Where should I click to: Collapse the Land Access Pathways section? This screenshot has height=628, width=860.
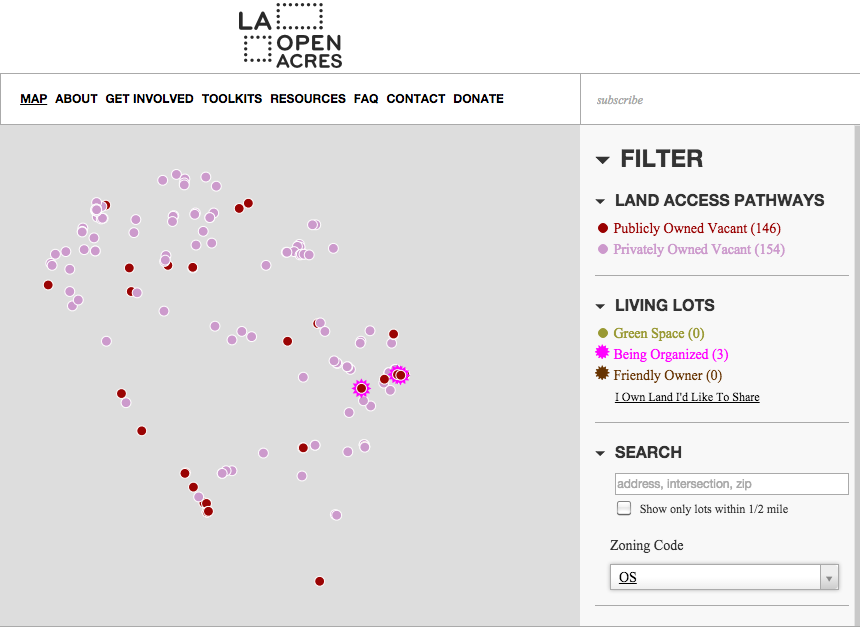(x=601, y=201)
